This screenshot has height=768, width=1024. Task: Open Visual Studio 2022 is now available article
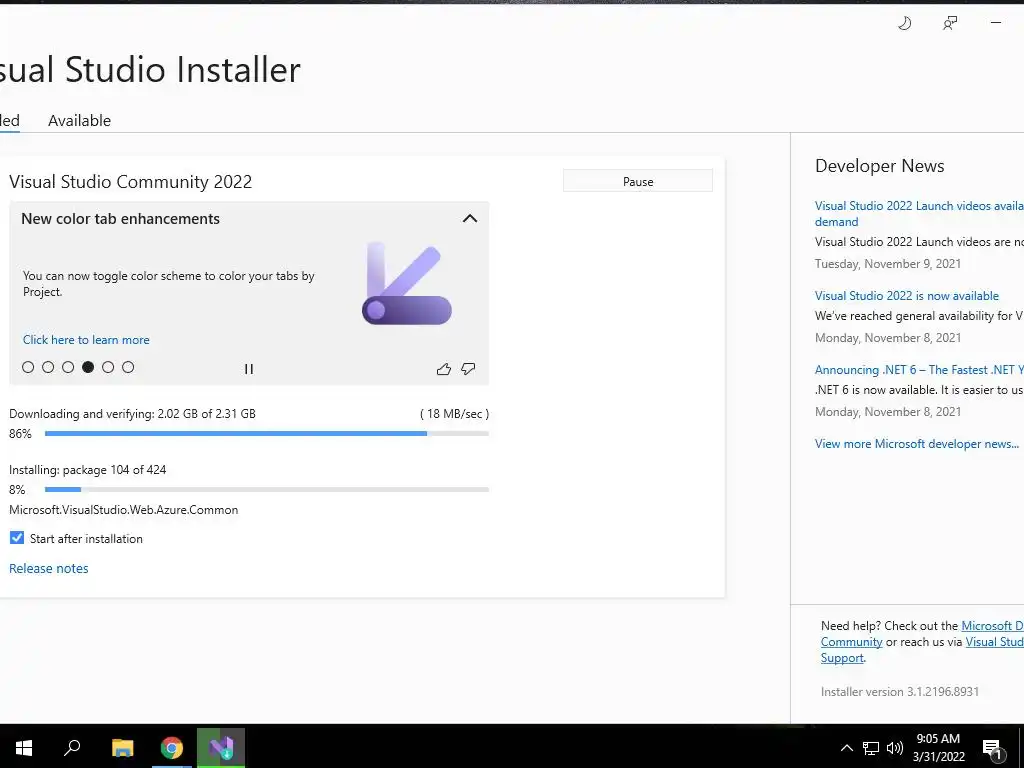coord(906,296)
